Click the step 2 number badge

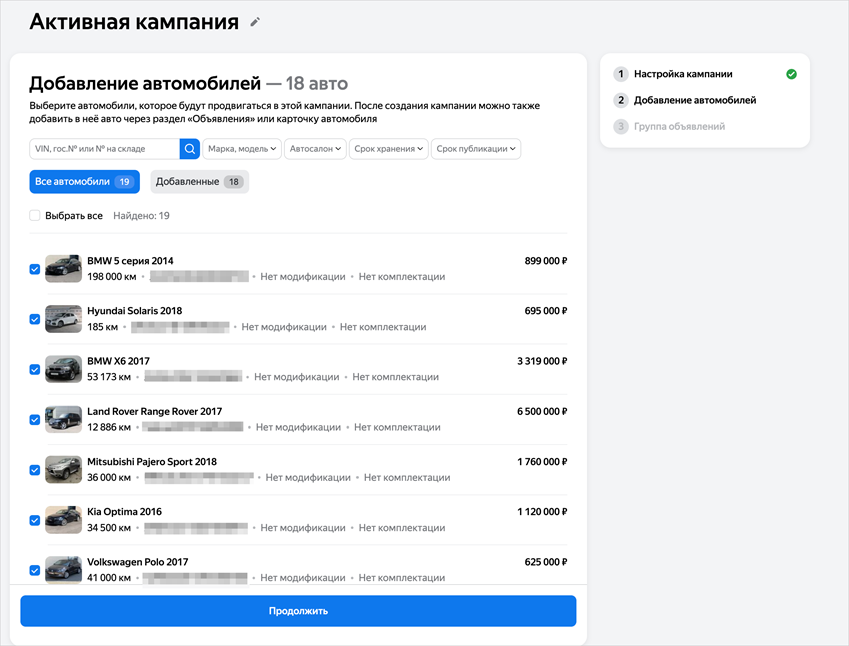coord(621,100)
